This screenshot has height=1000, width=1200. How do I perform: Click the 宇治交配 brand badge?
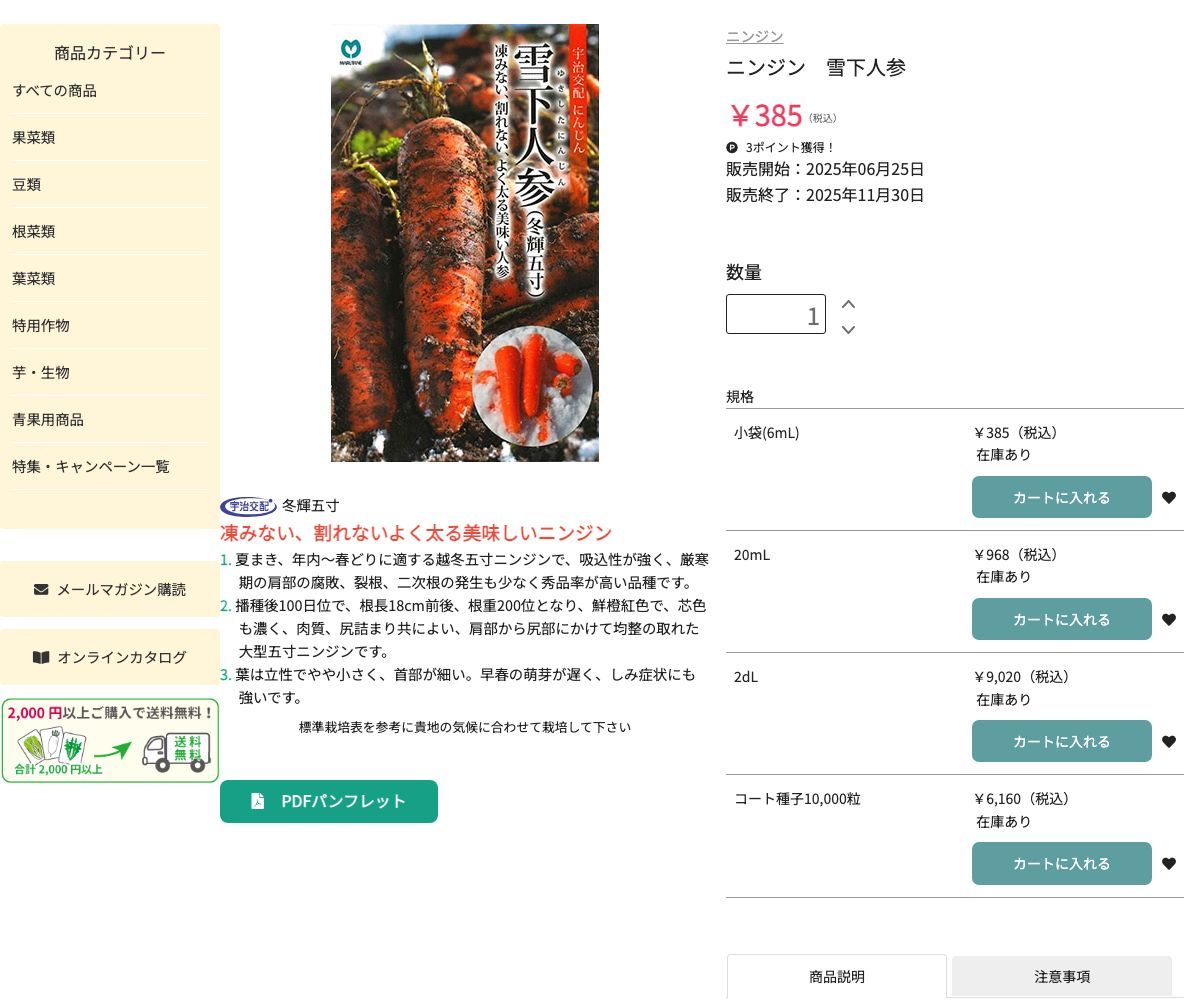[x=248, y=506]
